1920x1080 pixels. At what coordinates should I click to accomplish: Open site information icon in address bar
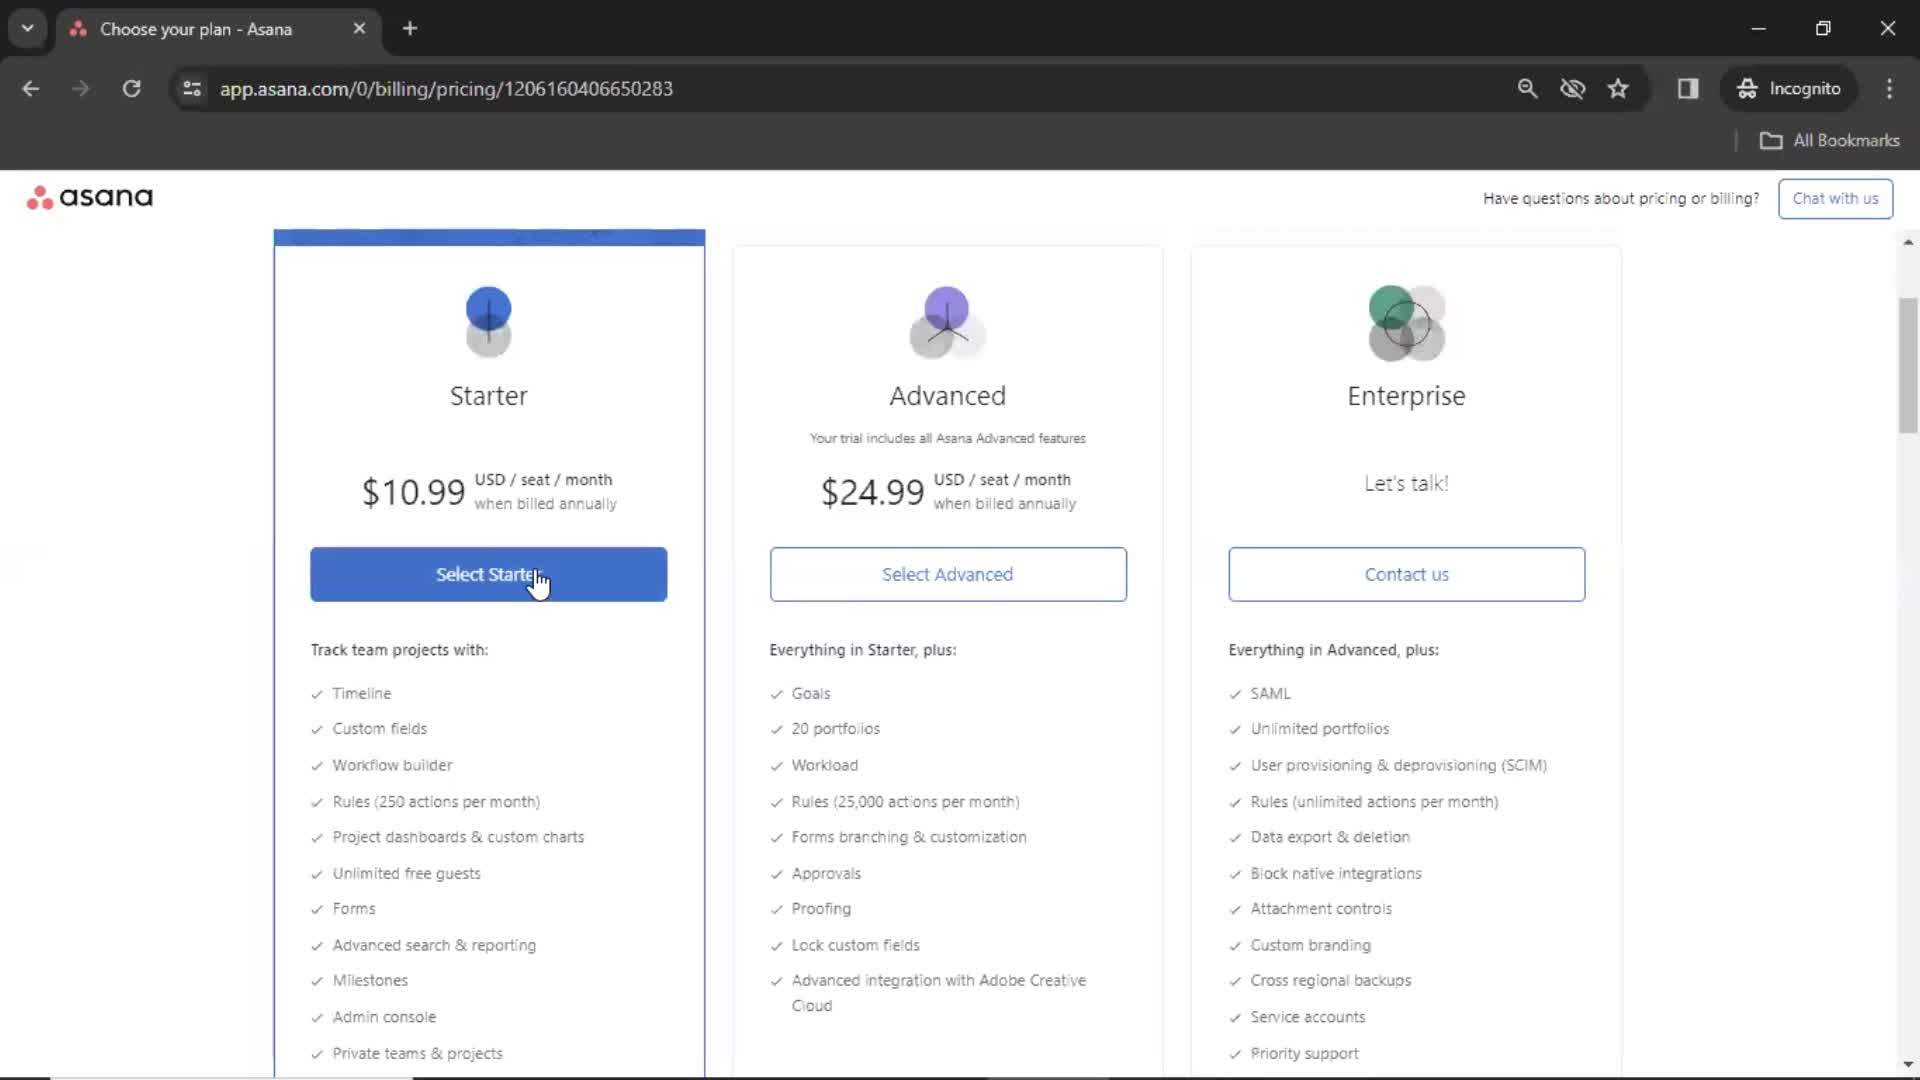click(x=192, y=89)
